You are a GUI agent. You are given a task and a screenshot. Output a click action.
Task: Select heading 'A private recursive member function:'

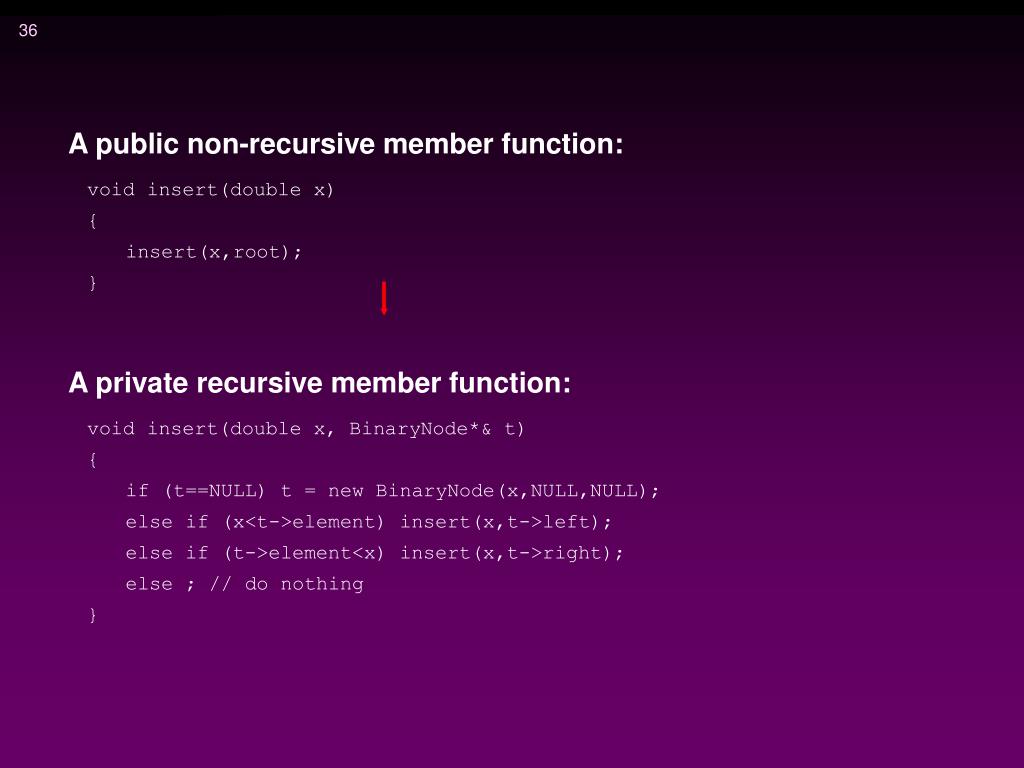tap(319, 383)
